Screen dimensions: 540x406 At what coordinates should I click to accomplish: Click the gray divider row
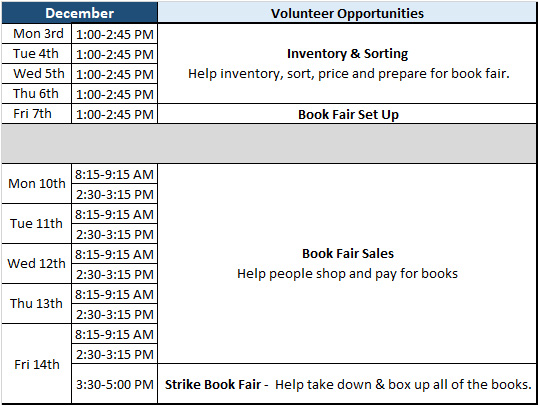[x=269, y=143]
